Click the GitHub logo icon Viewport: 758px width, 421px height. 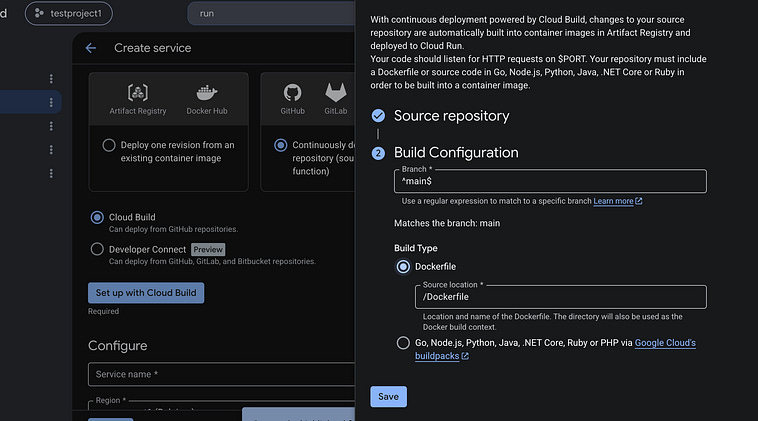point(292,92)
